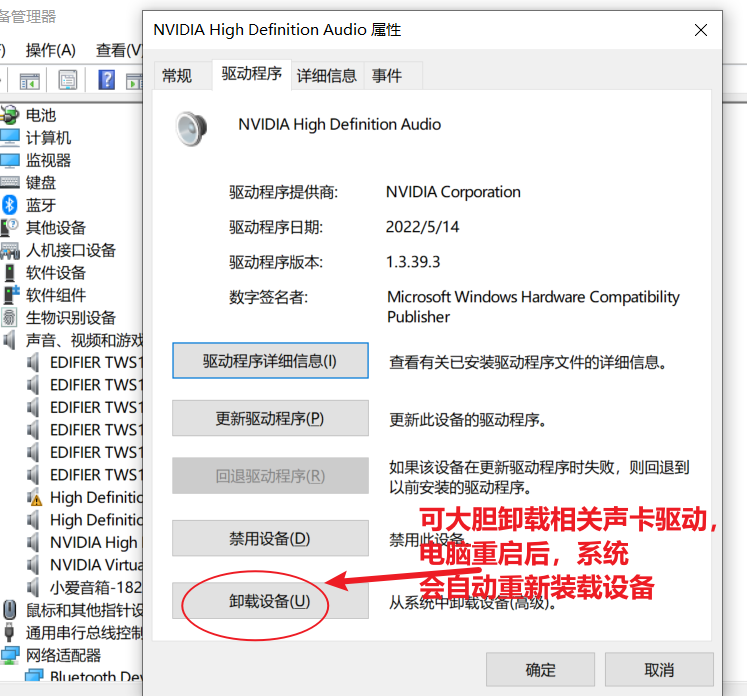The height and width of the screenshot is (696, 747).
Task: Click the Mice and pointing devices (鼠标和其他指针设备) icon
Action: pos(10,610)
